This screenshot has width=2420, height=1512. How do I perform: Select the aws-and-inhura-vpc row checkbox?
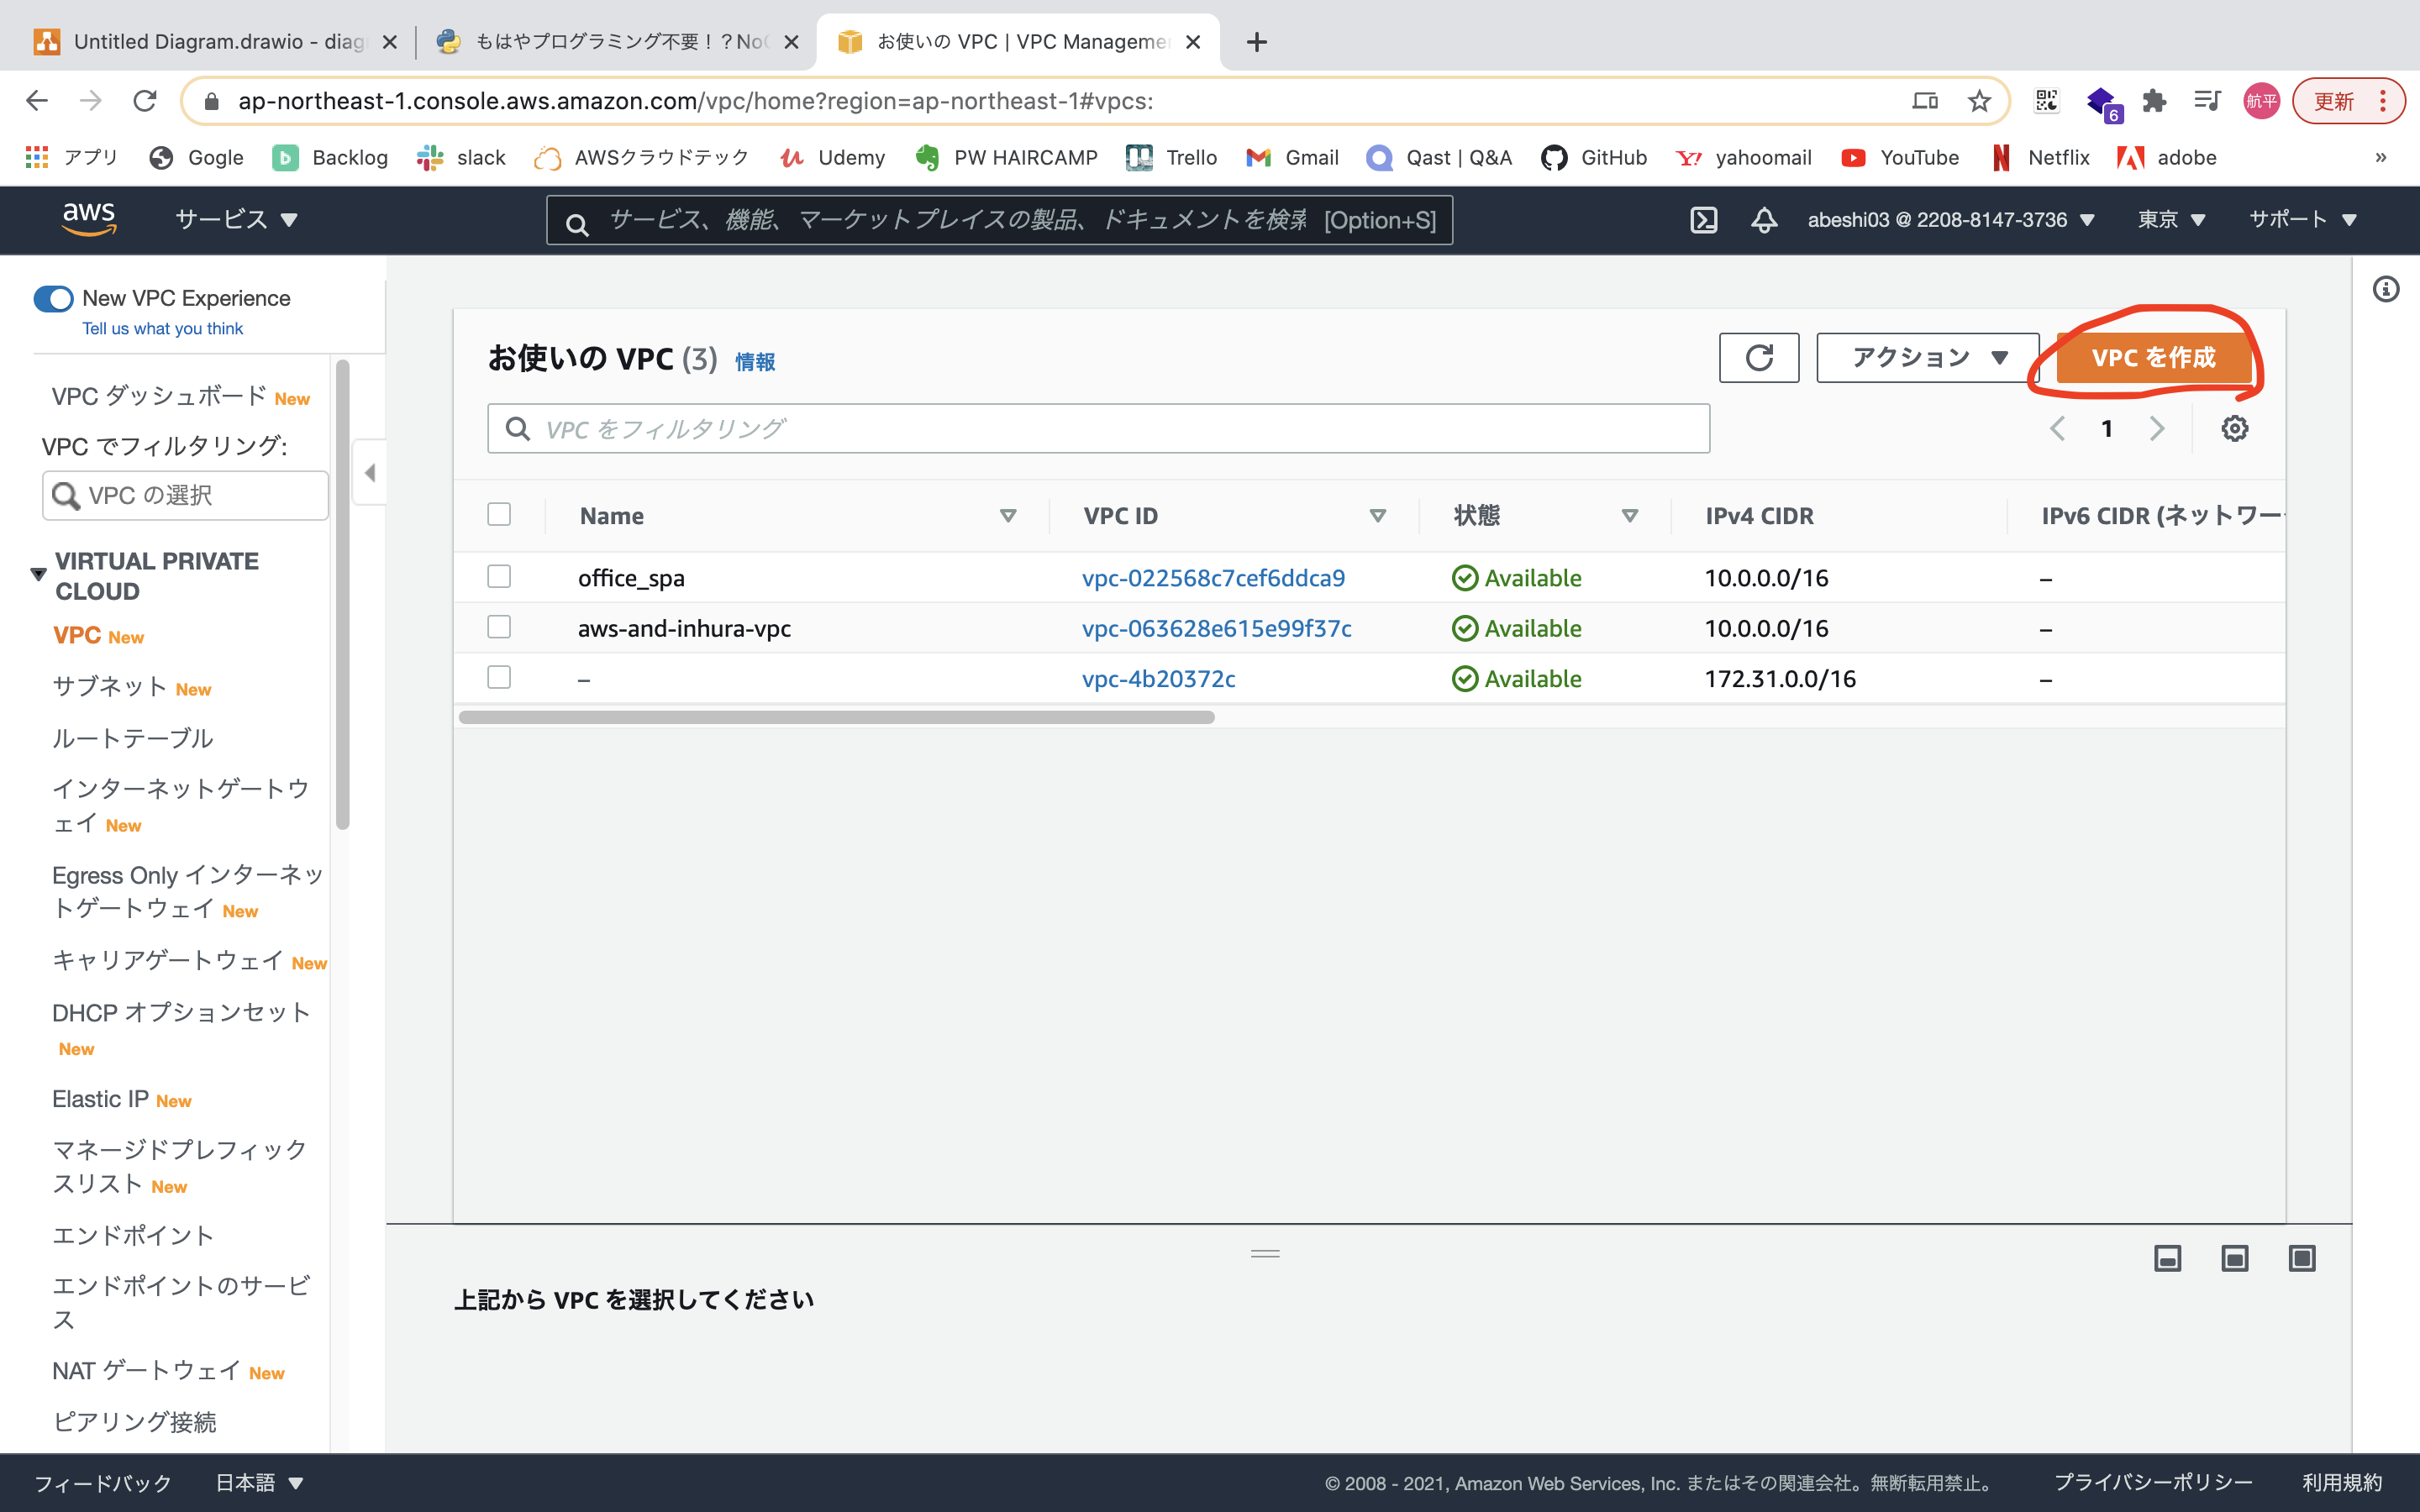point(499,627)
